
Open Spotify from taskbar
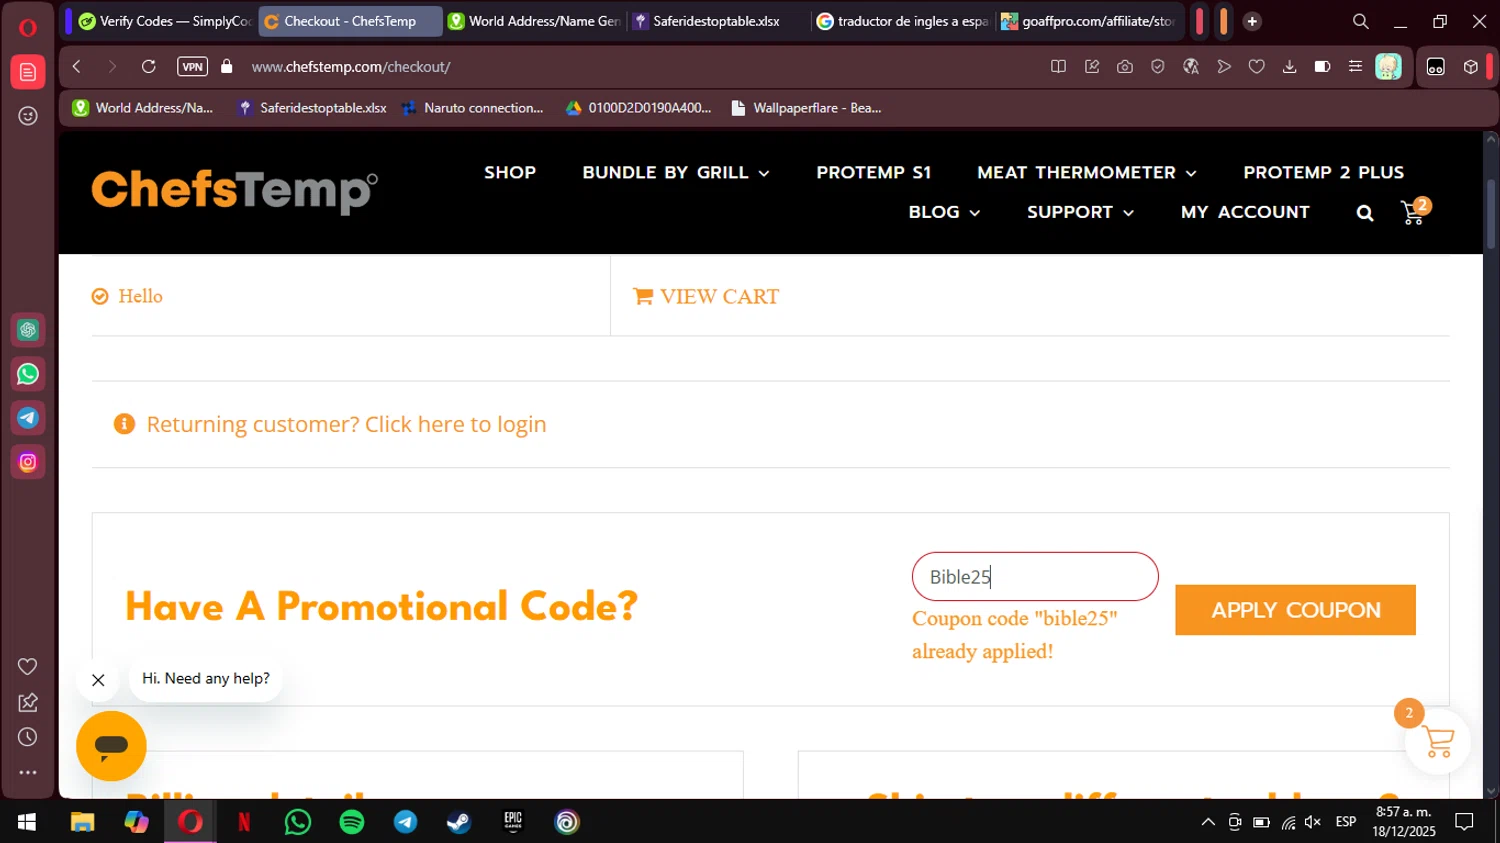click(352, 822)
